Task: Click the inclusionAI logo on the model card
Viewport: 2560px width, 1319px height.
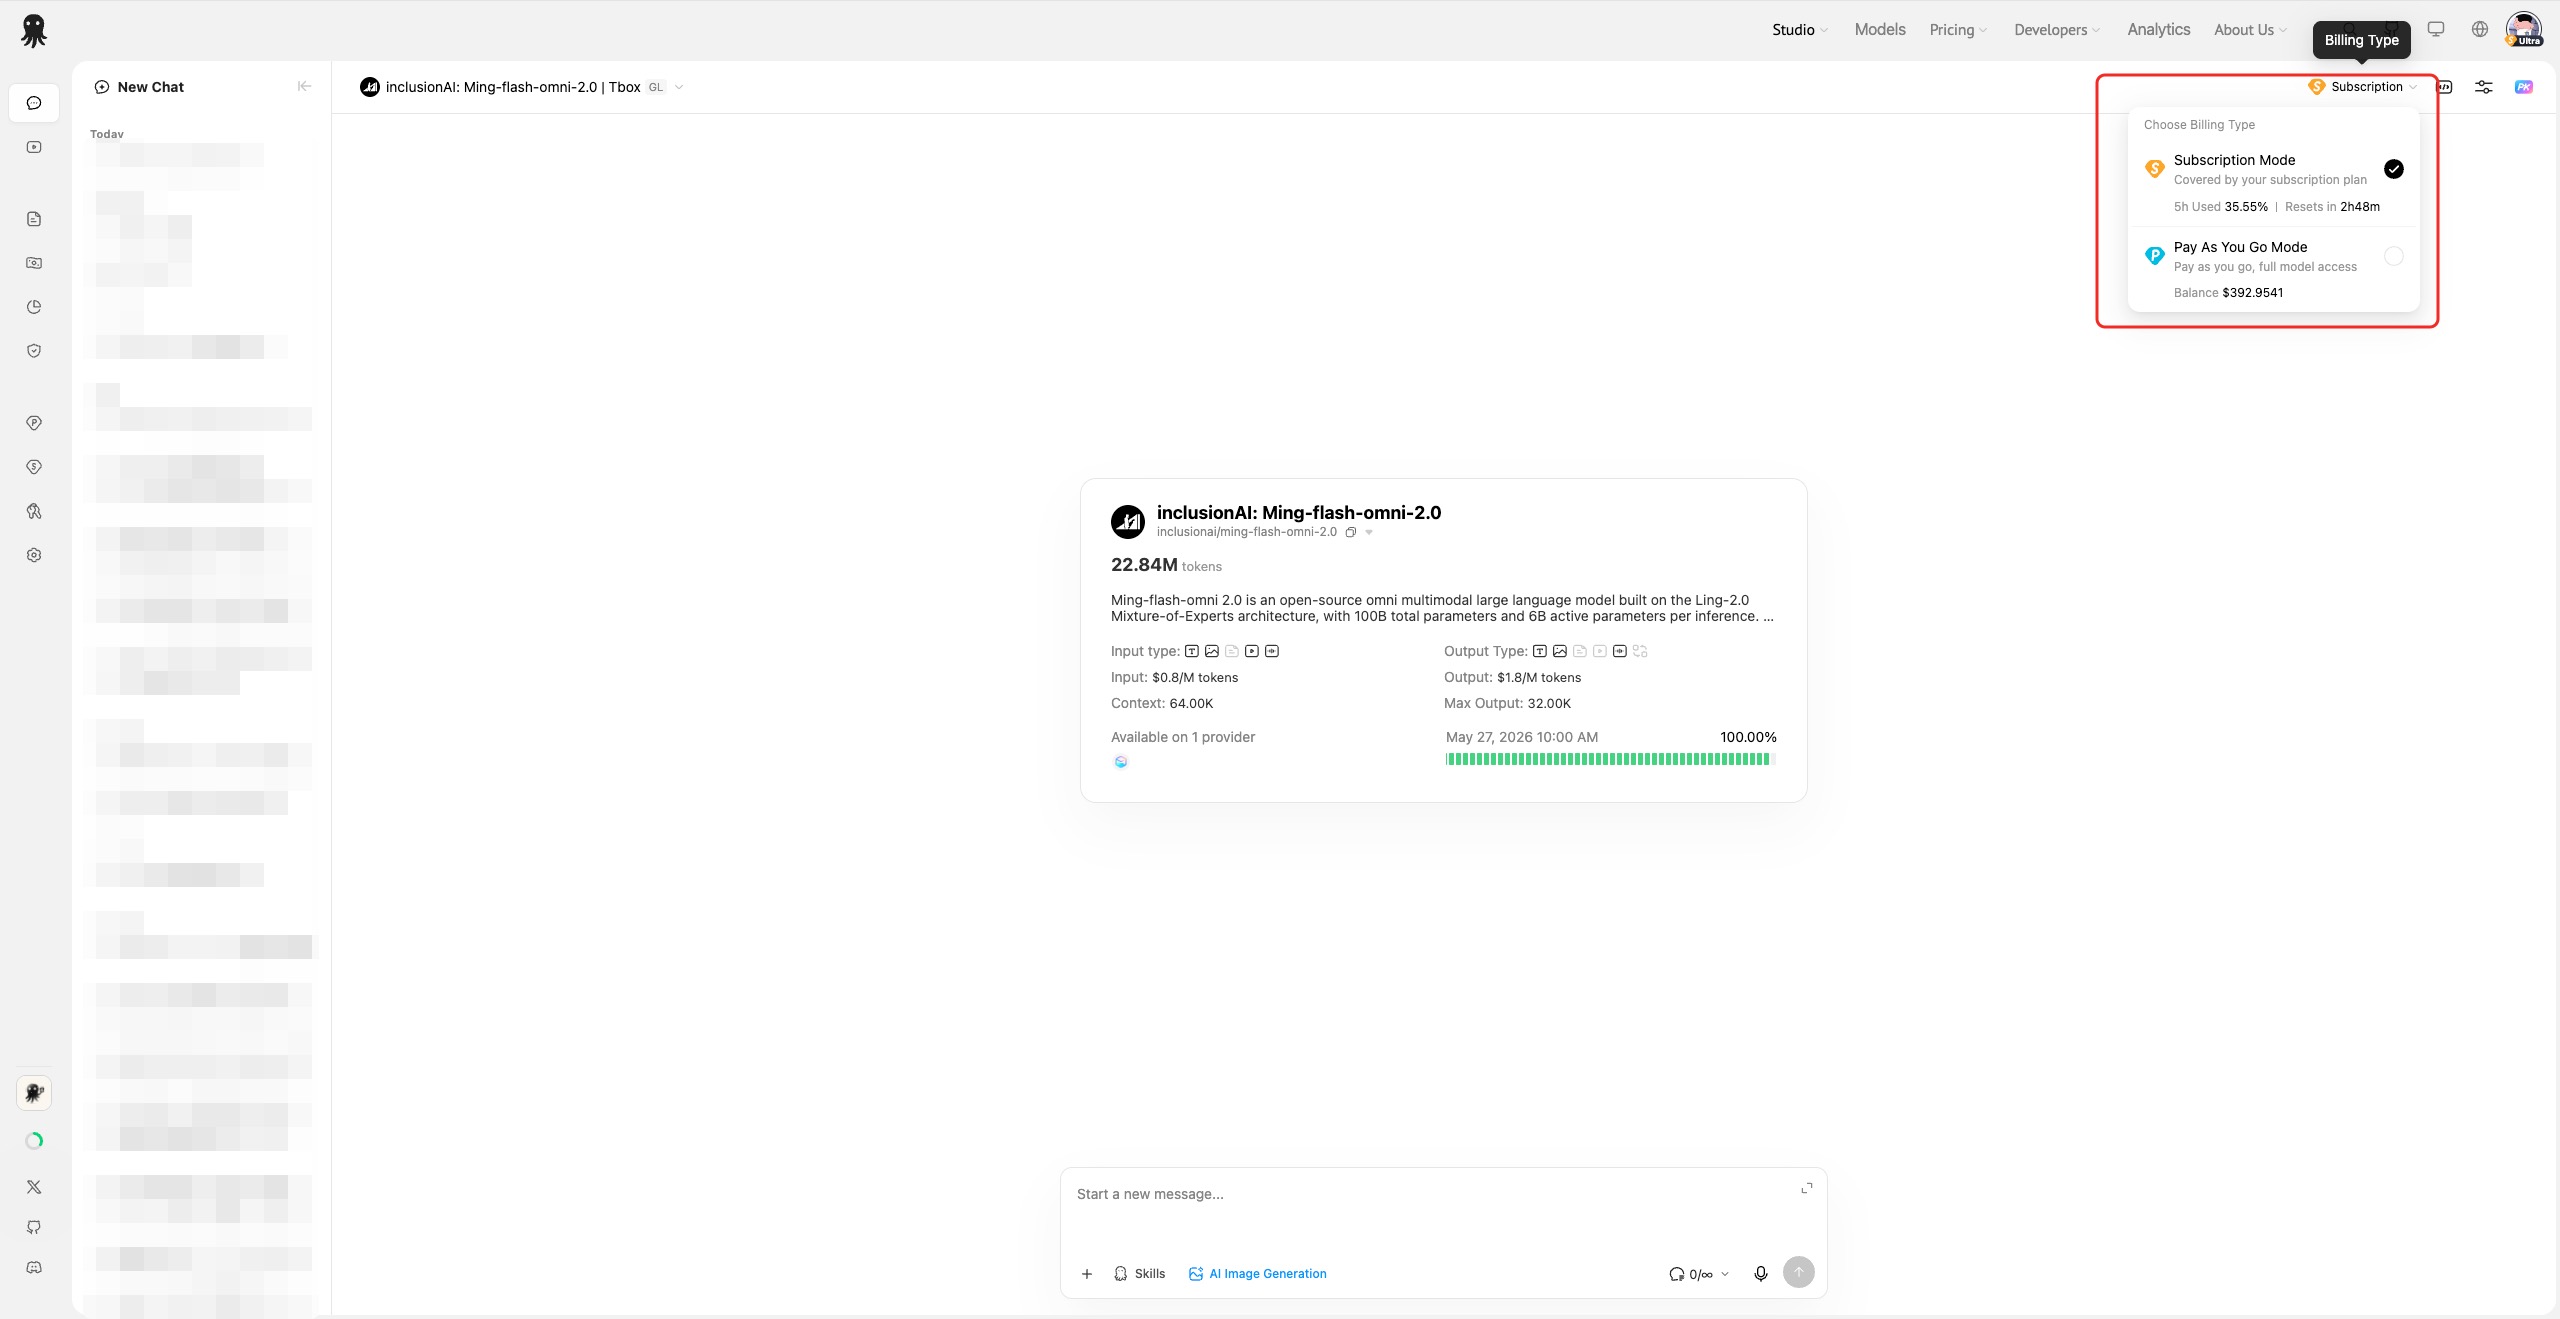Action: [x=1128, y=521]
